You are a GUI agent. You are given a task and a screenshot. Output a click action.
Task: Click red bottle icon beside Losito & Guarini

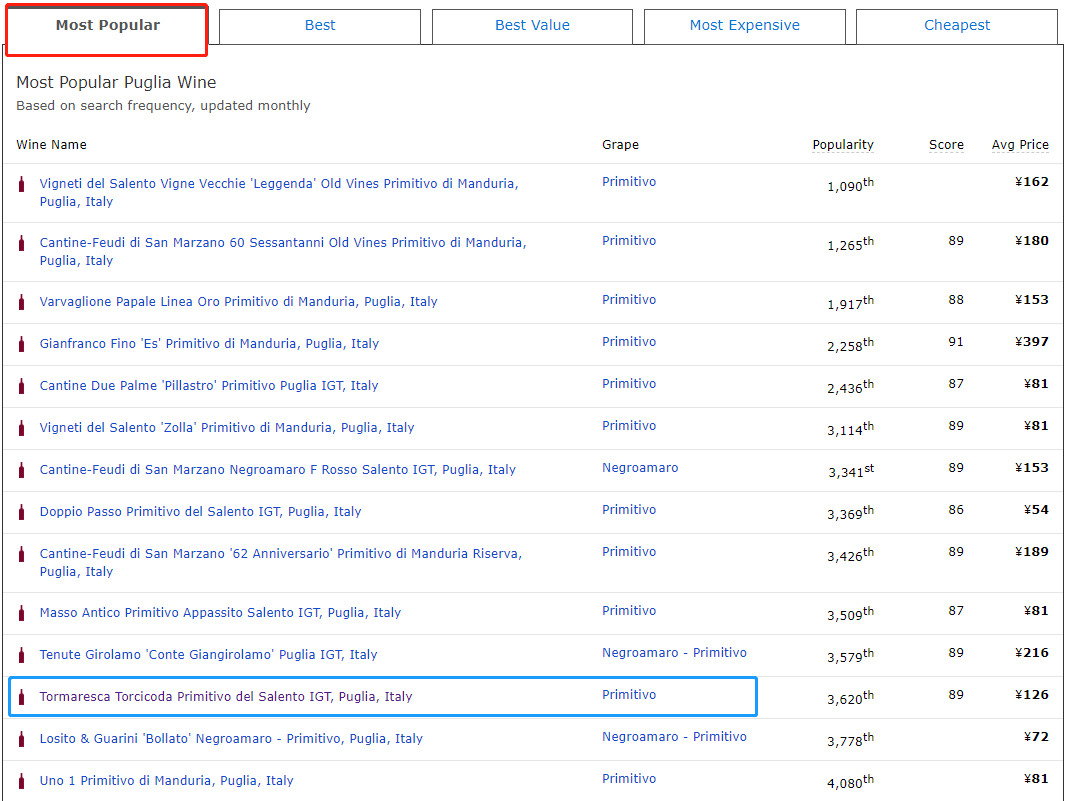(22, 739)
